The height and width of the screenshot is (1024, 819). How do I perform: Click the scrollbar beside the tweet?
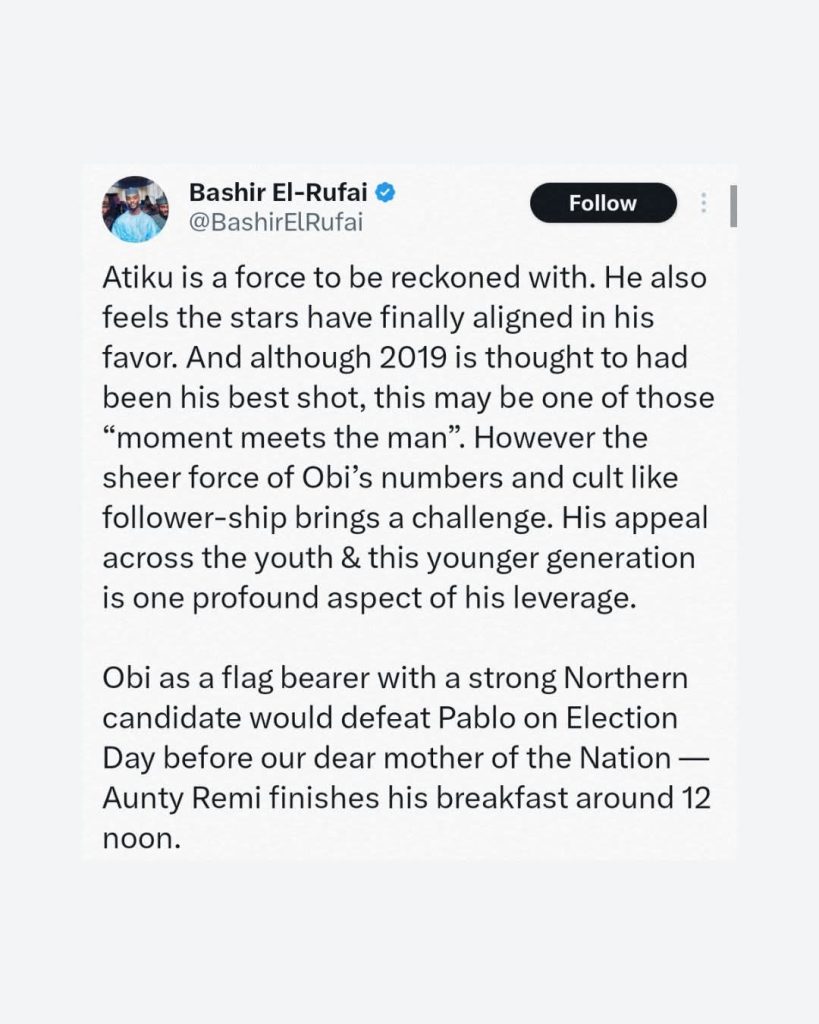tap(734, 206)
